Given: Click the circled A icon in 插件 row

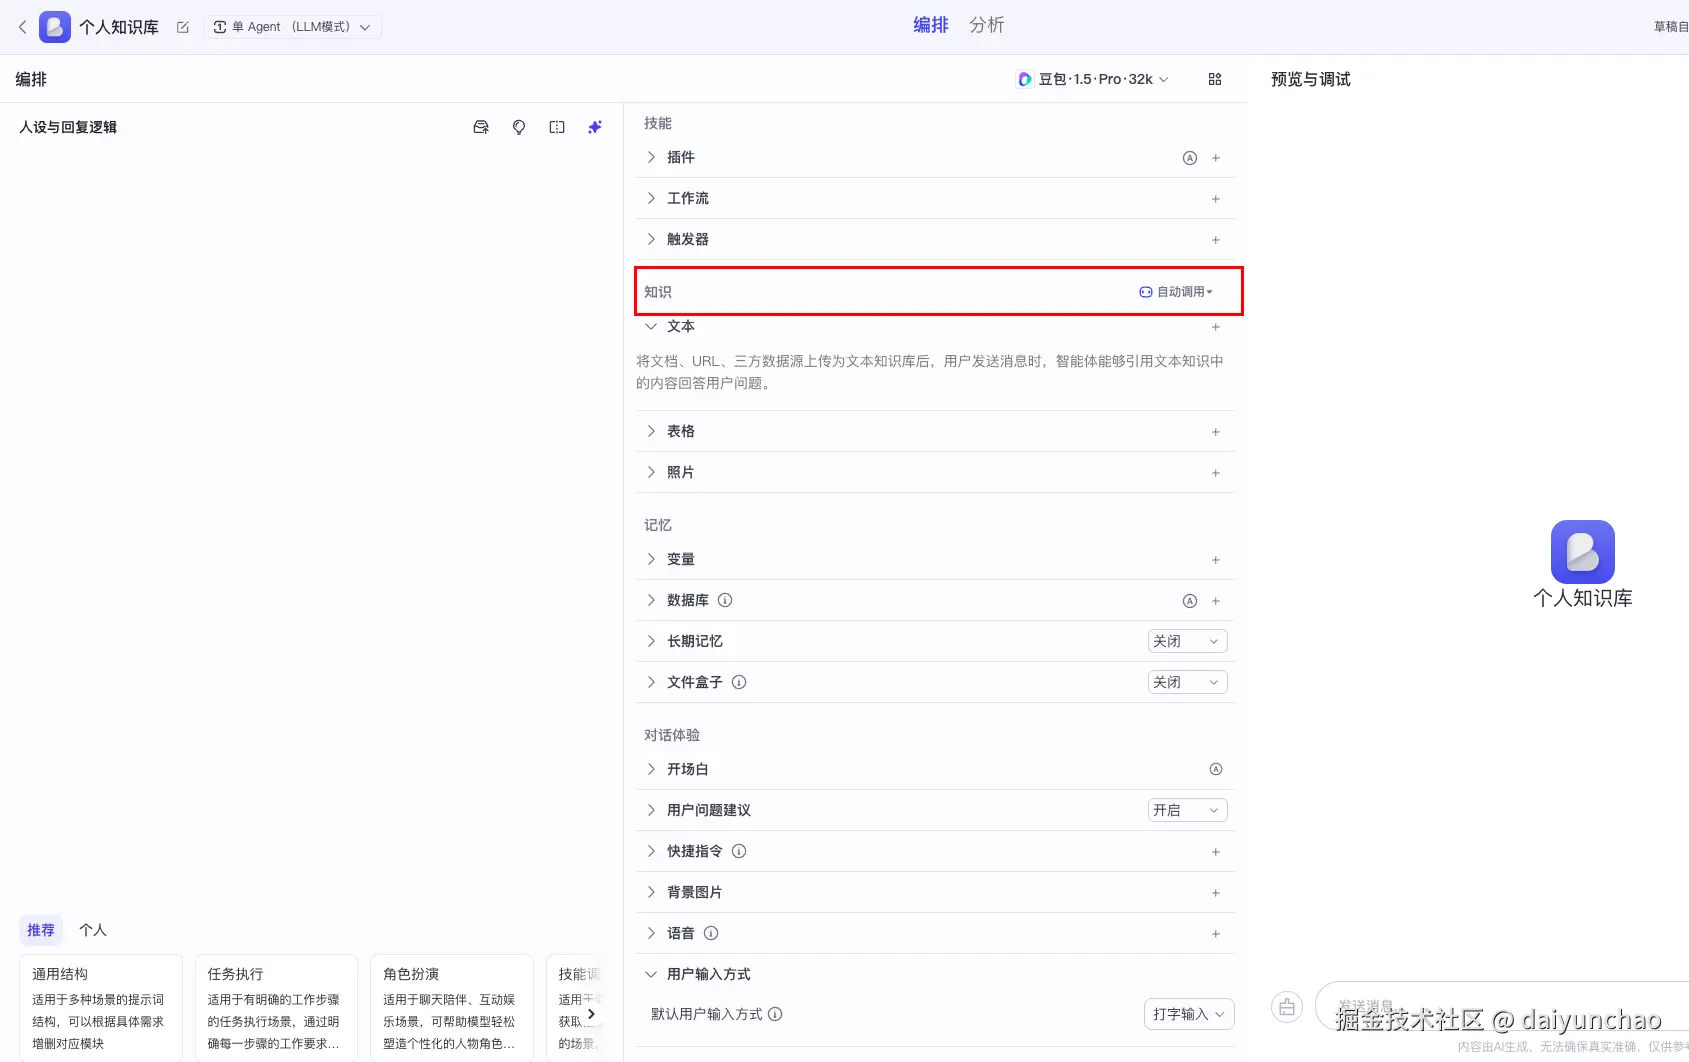Looking at the screenshot, I should pyautogui.click(x=1190, y=158).
